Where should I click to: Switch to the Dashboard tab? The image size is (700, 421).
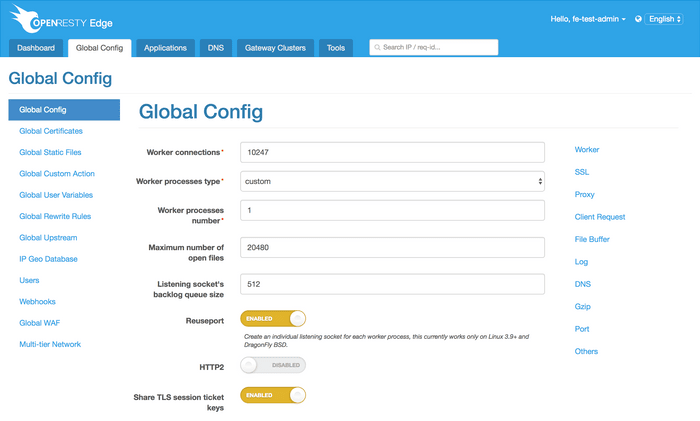click(36, 48)
